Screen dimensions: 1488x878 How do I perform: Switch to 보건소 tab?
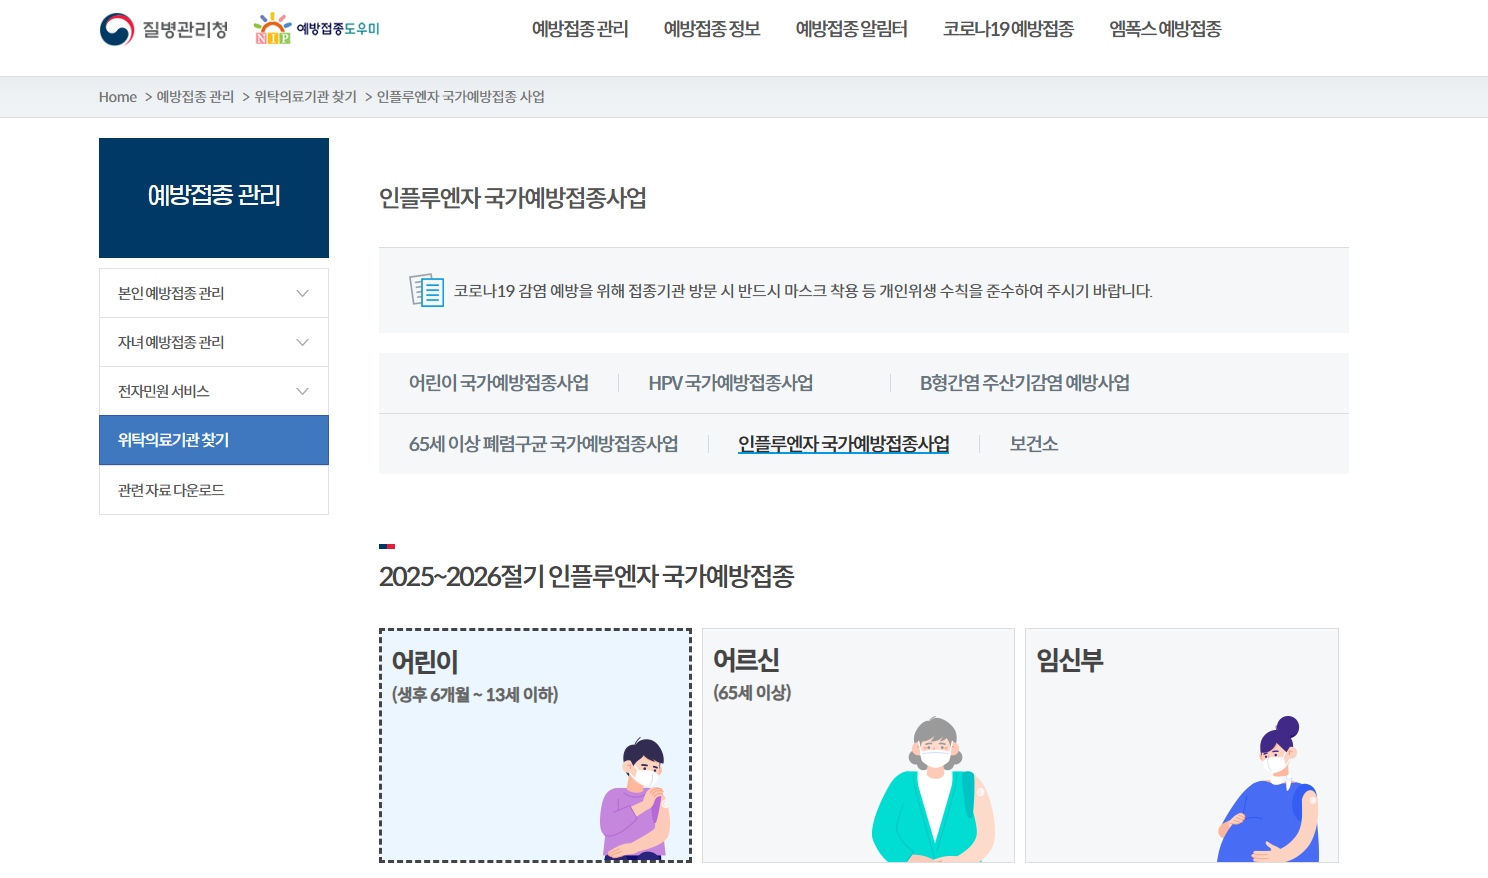point(1034,444)
